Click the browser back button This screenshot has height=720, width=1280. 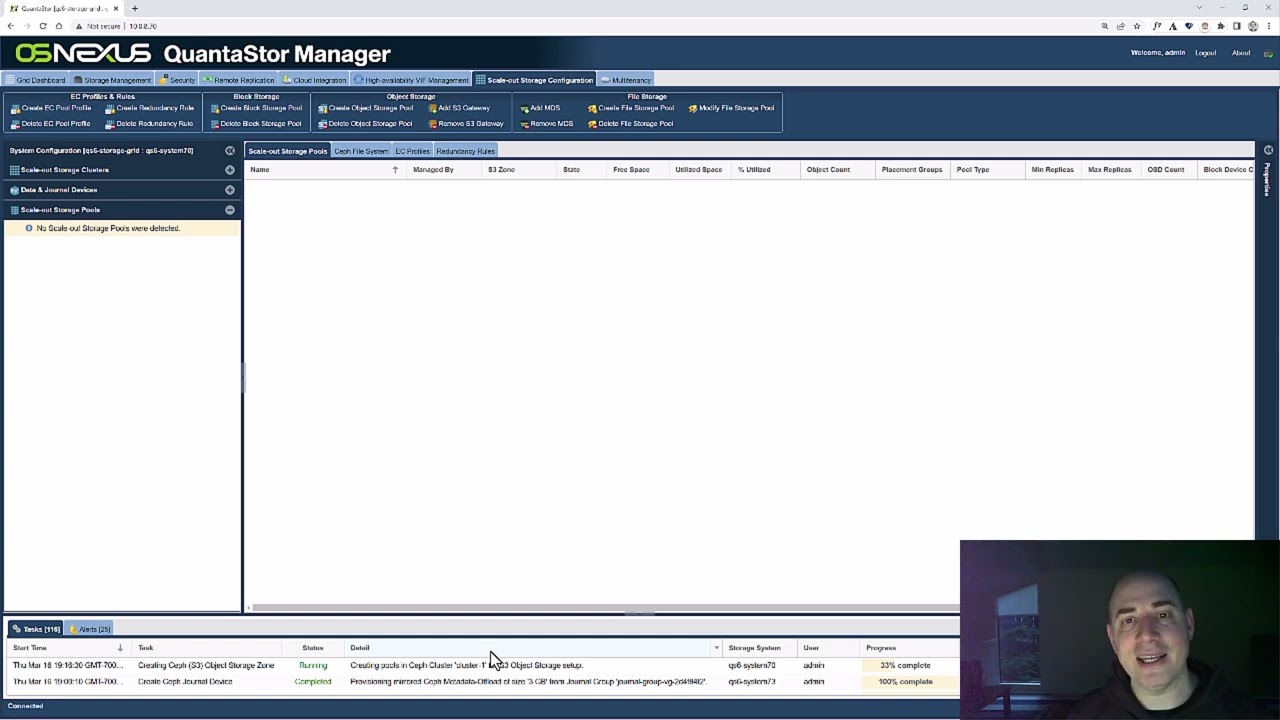(11, 26)
